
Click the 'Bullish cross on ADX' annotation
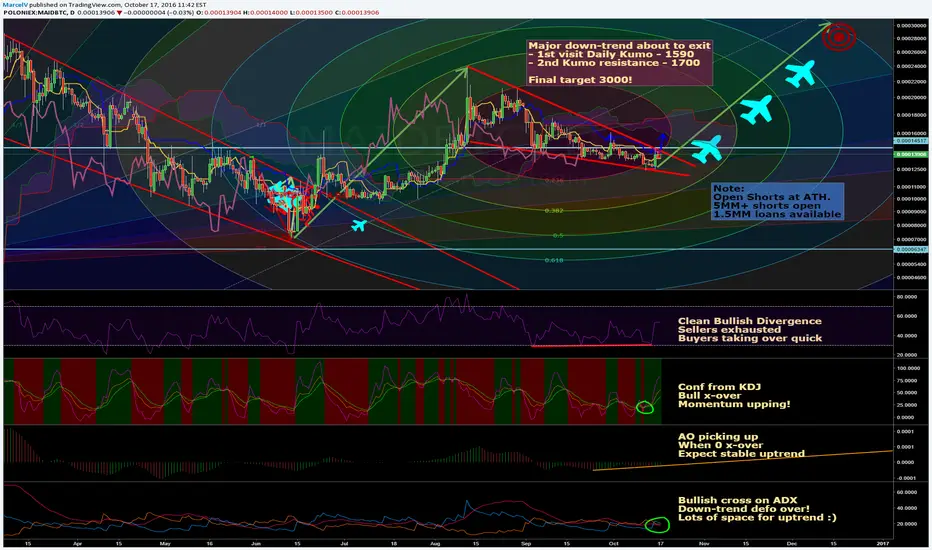(x=757, y=508)
